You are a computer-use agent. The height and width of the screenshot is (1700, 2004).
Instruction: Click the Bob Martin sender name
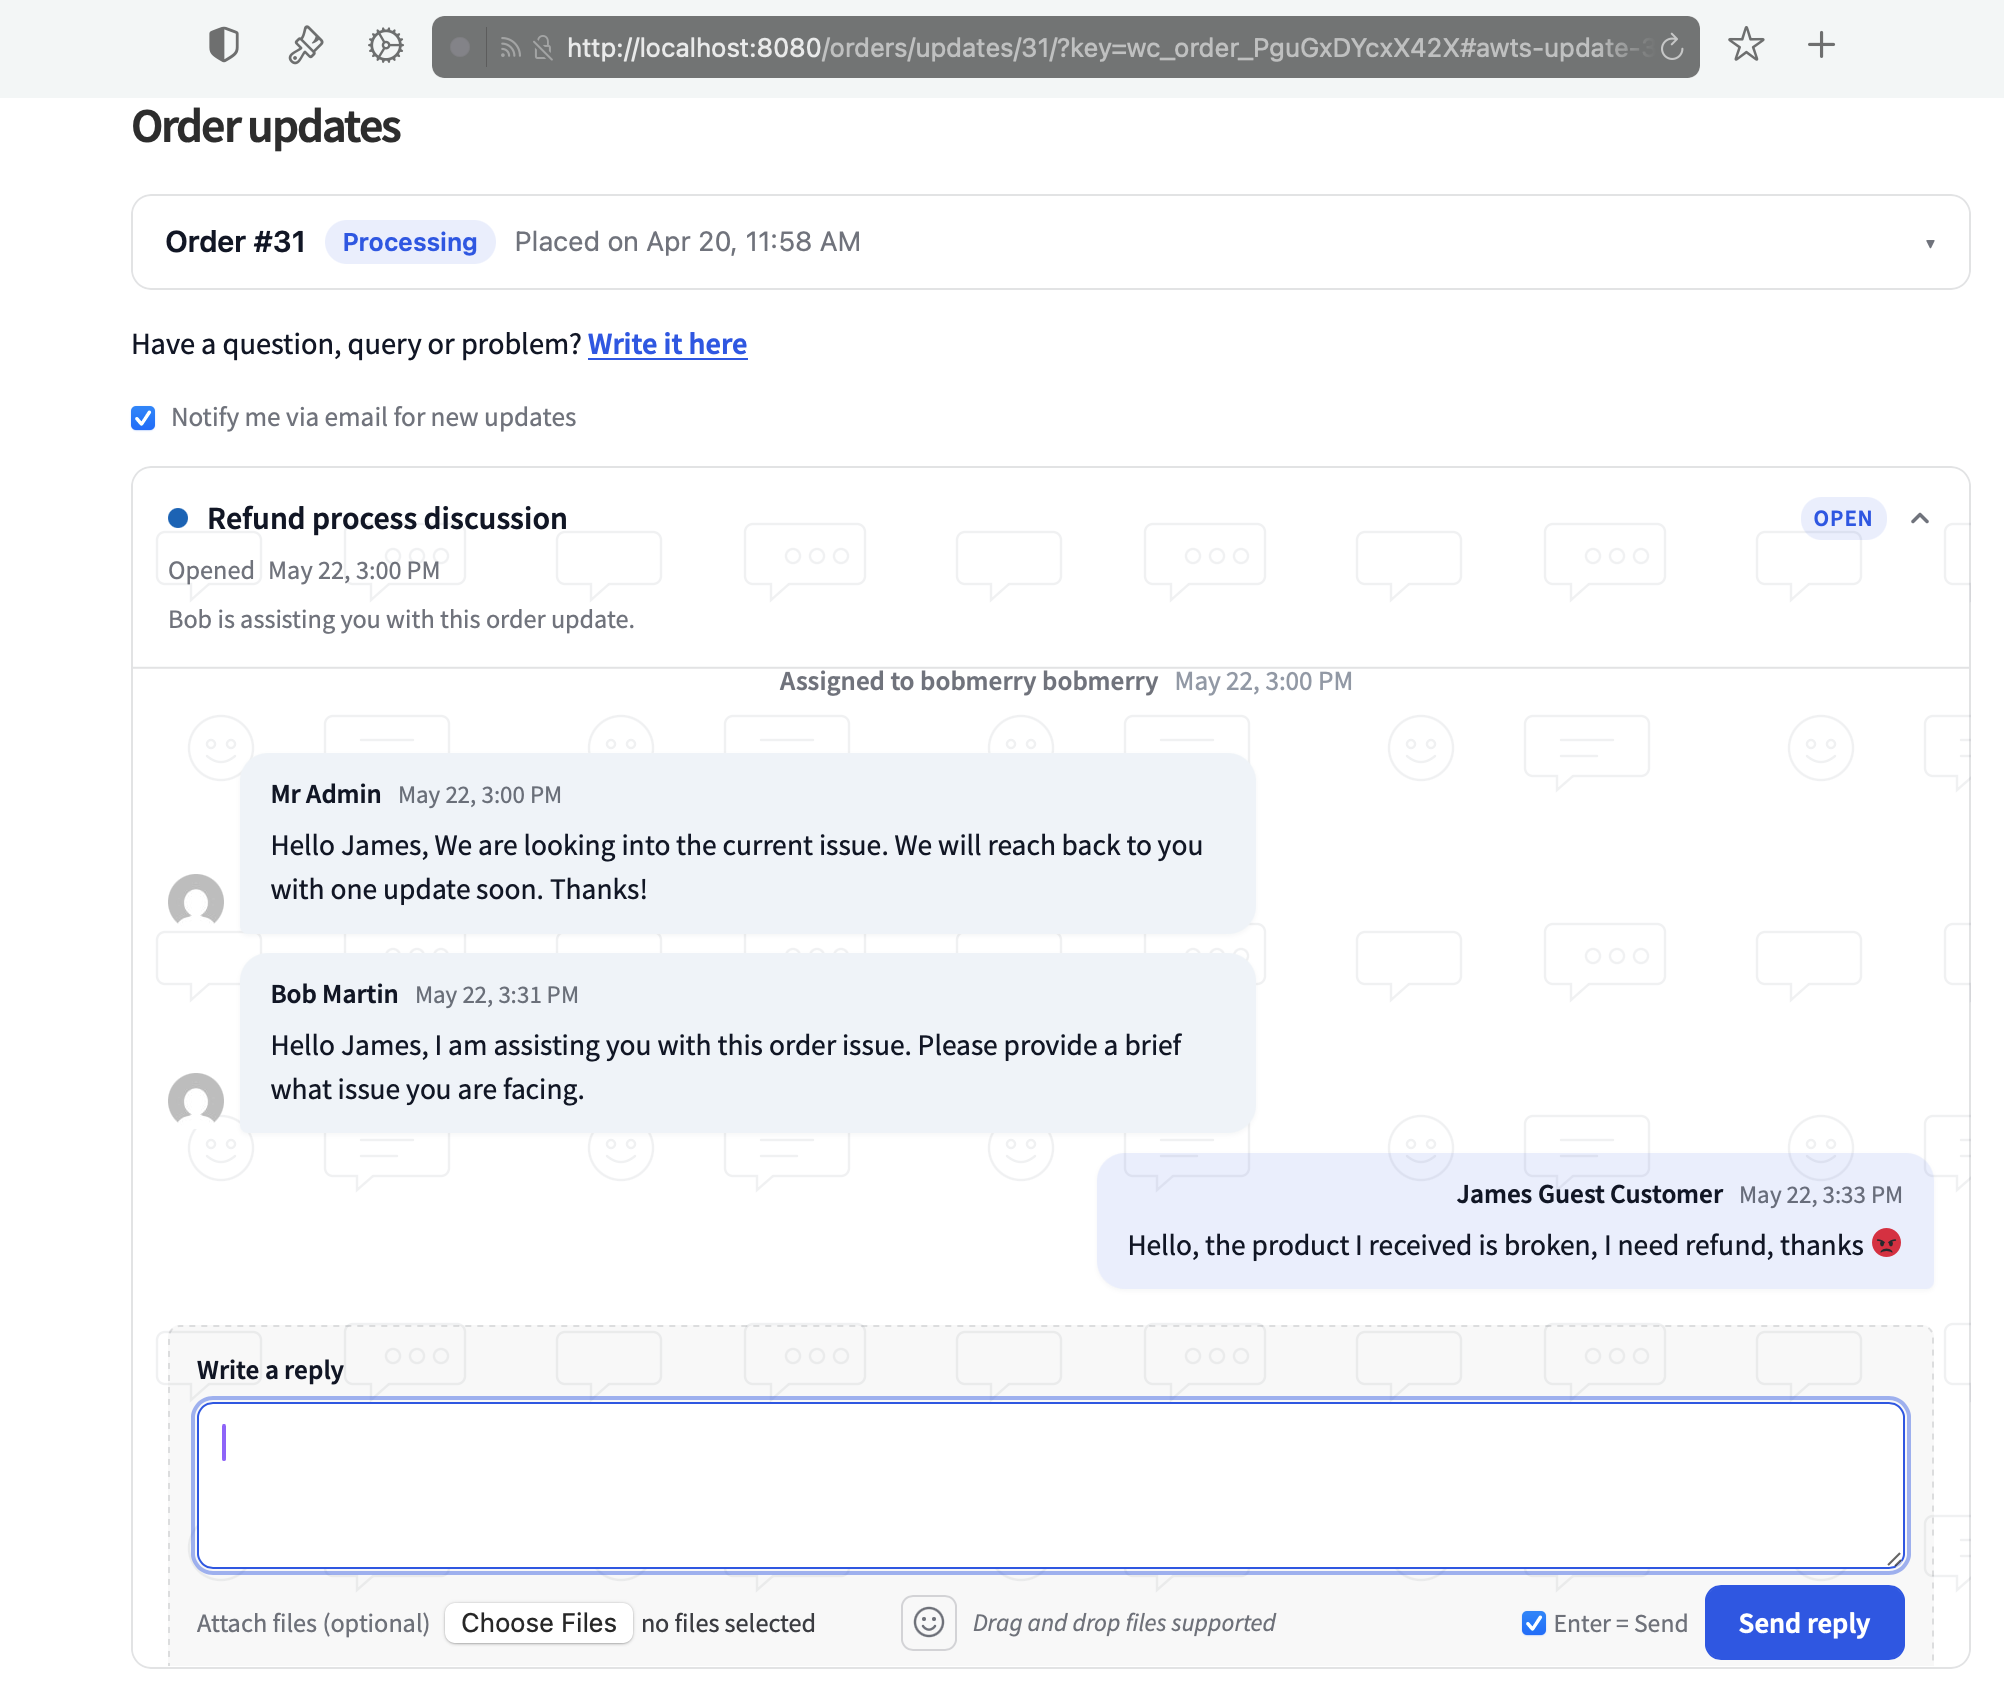coord(334,994)
